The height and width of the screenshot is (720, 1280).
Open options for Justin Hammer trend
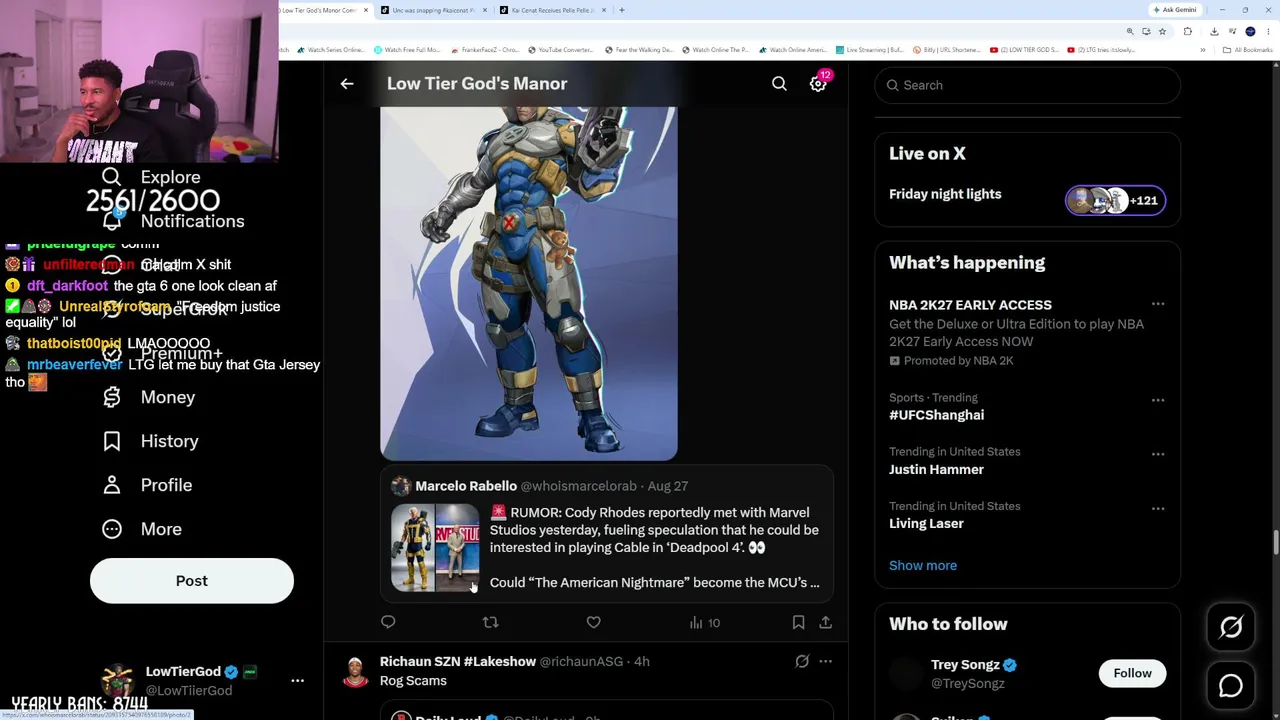coord(1158,454)
